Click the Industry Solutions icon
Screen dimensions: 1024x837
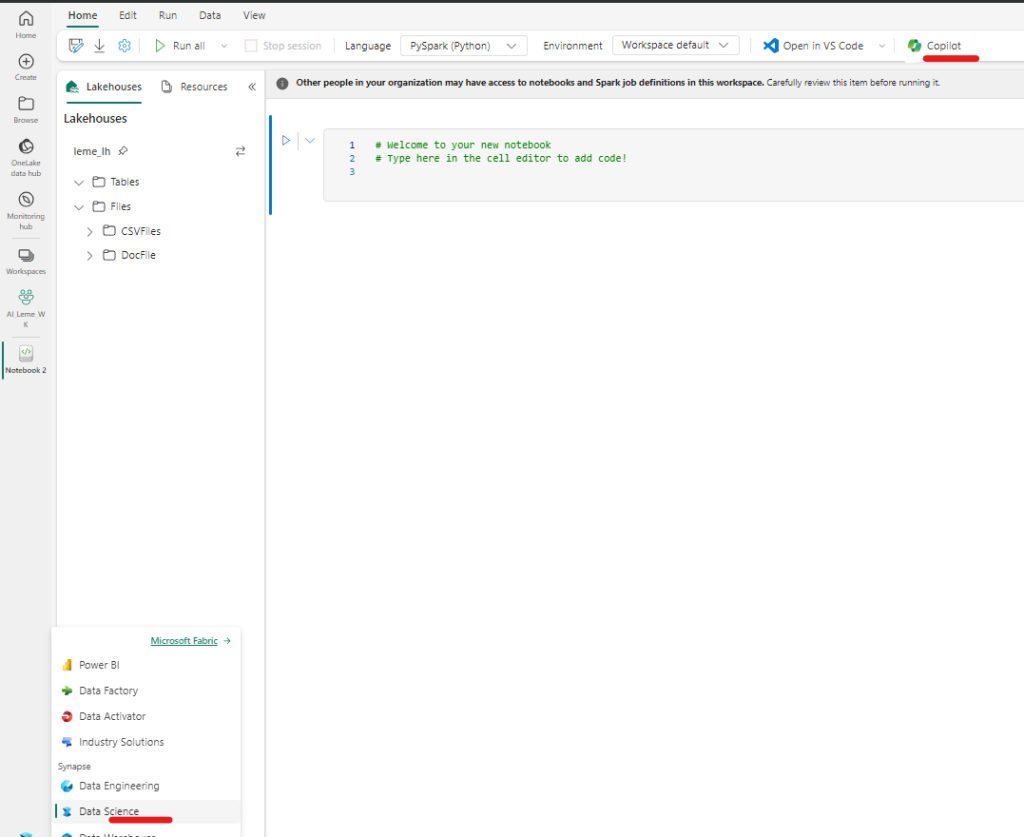coord(67,742)
